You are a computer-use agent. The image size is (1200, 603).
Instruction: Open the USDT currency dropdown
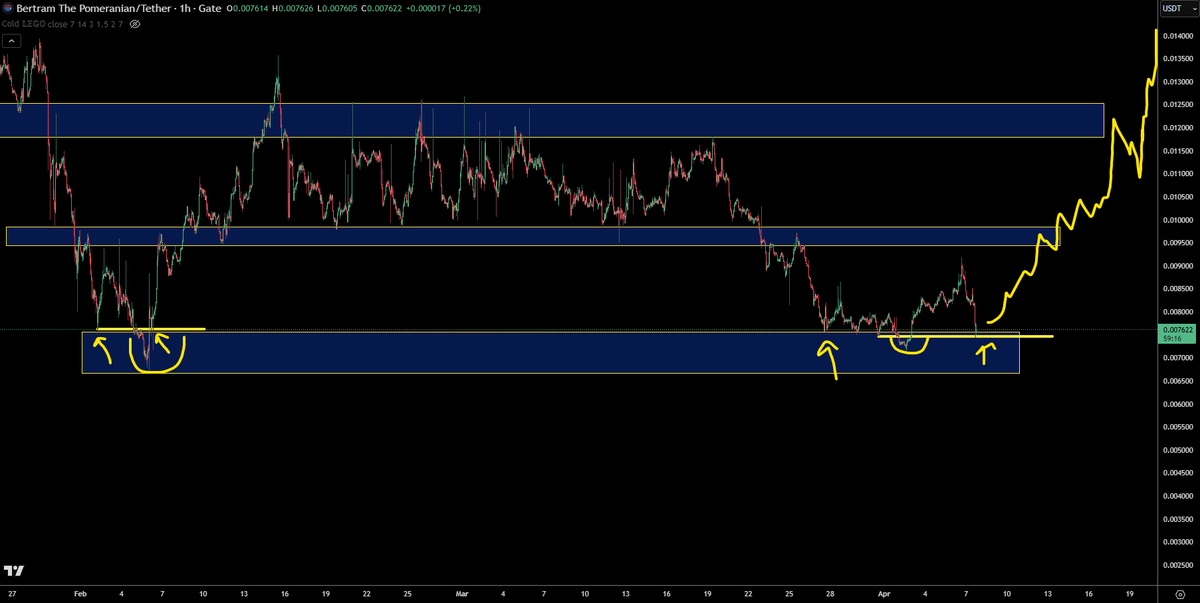point(1180,9)
